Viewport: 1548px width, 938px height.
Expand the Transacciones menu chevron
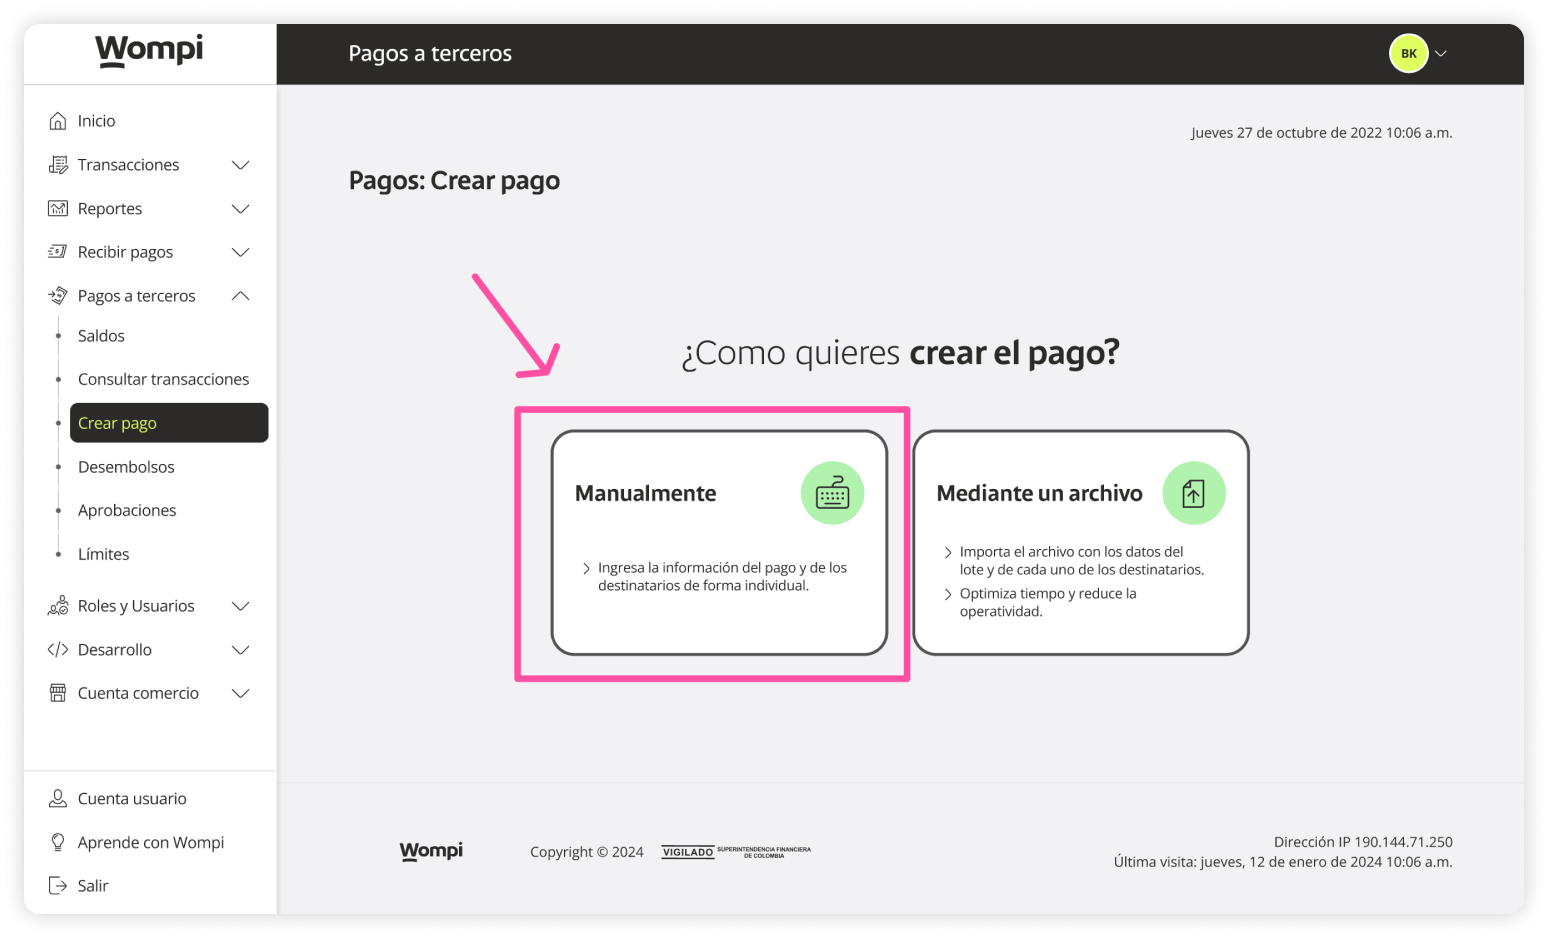click(x=240, y=165)
